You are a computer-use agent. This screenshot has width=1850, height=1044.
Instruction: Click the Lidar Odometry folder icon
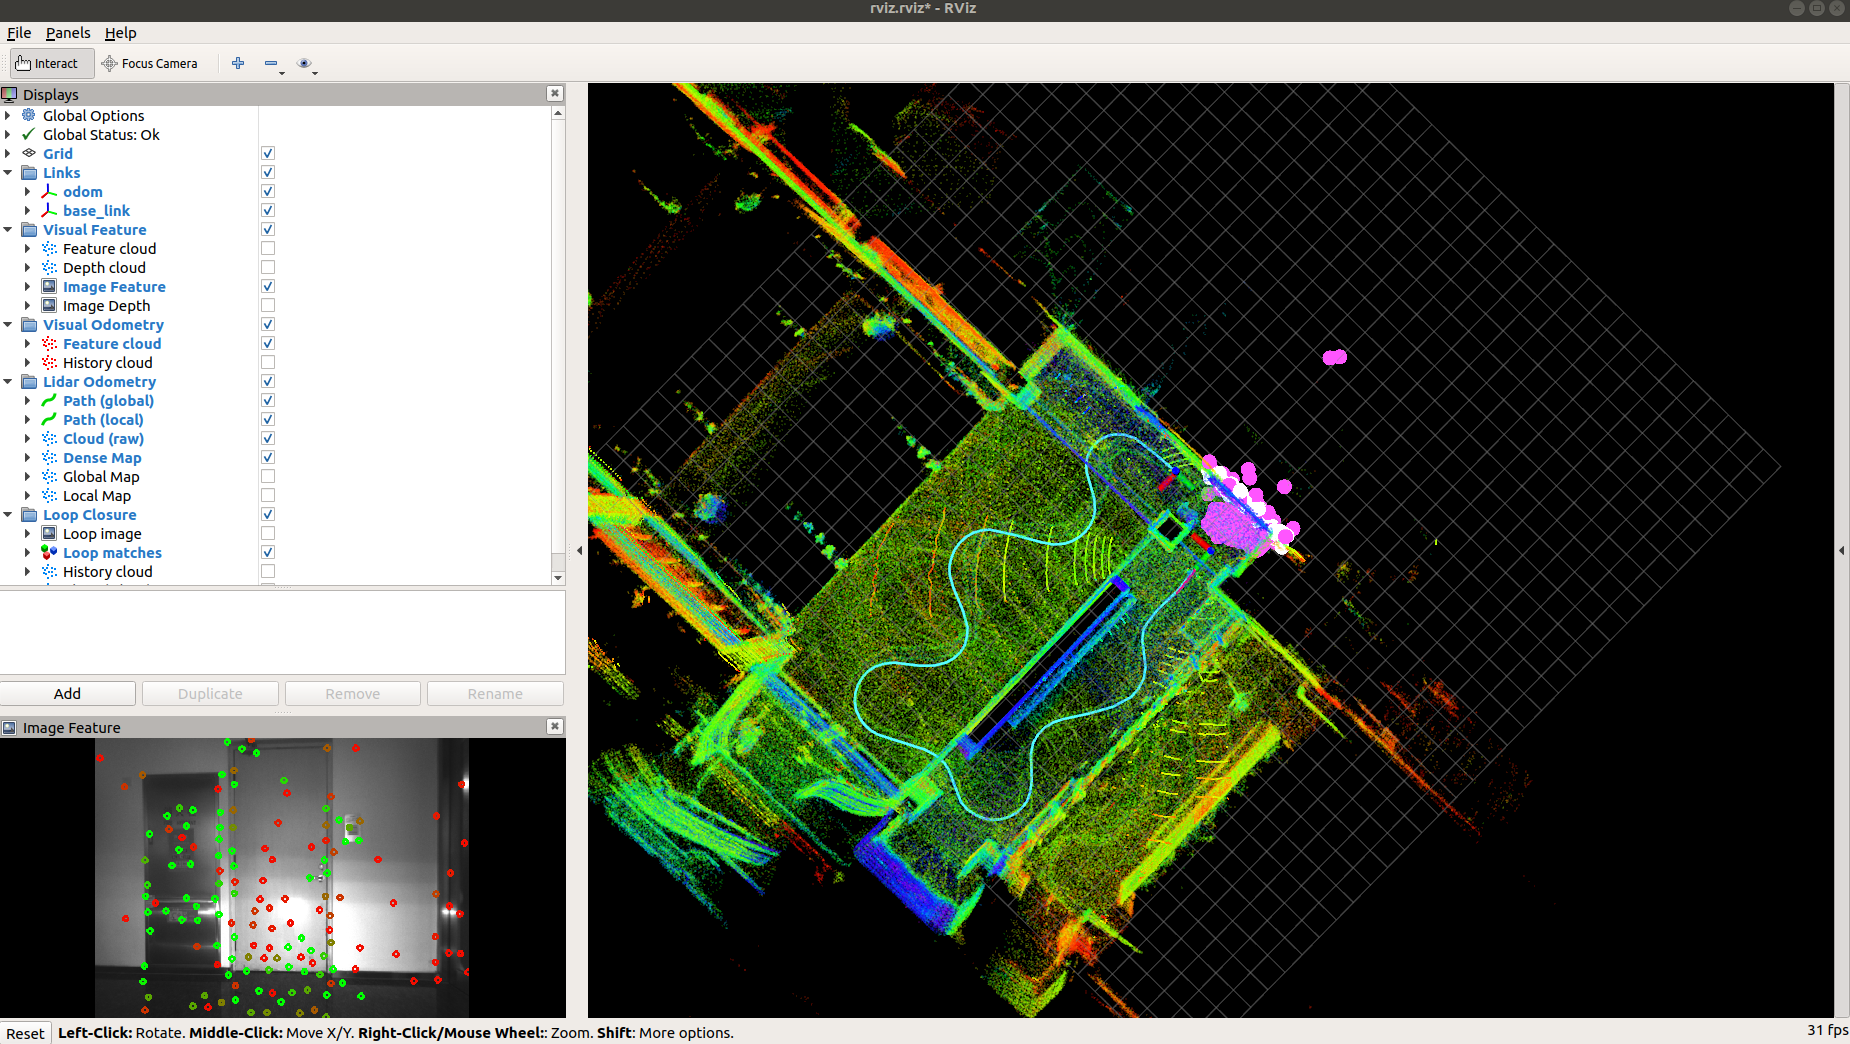point(29,381)
